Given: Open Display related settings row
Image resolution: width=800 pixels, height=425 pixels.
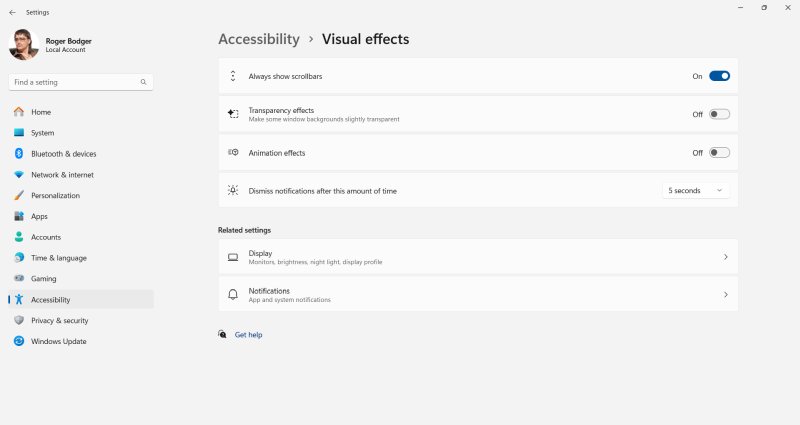Looking at the screenshot, I should tap(478, 257).
